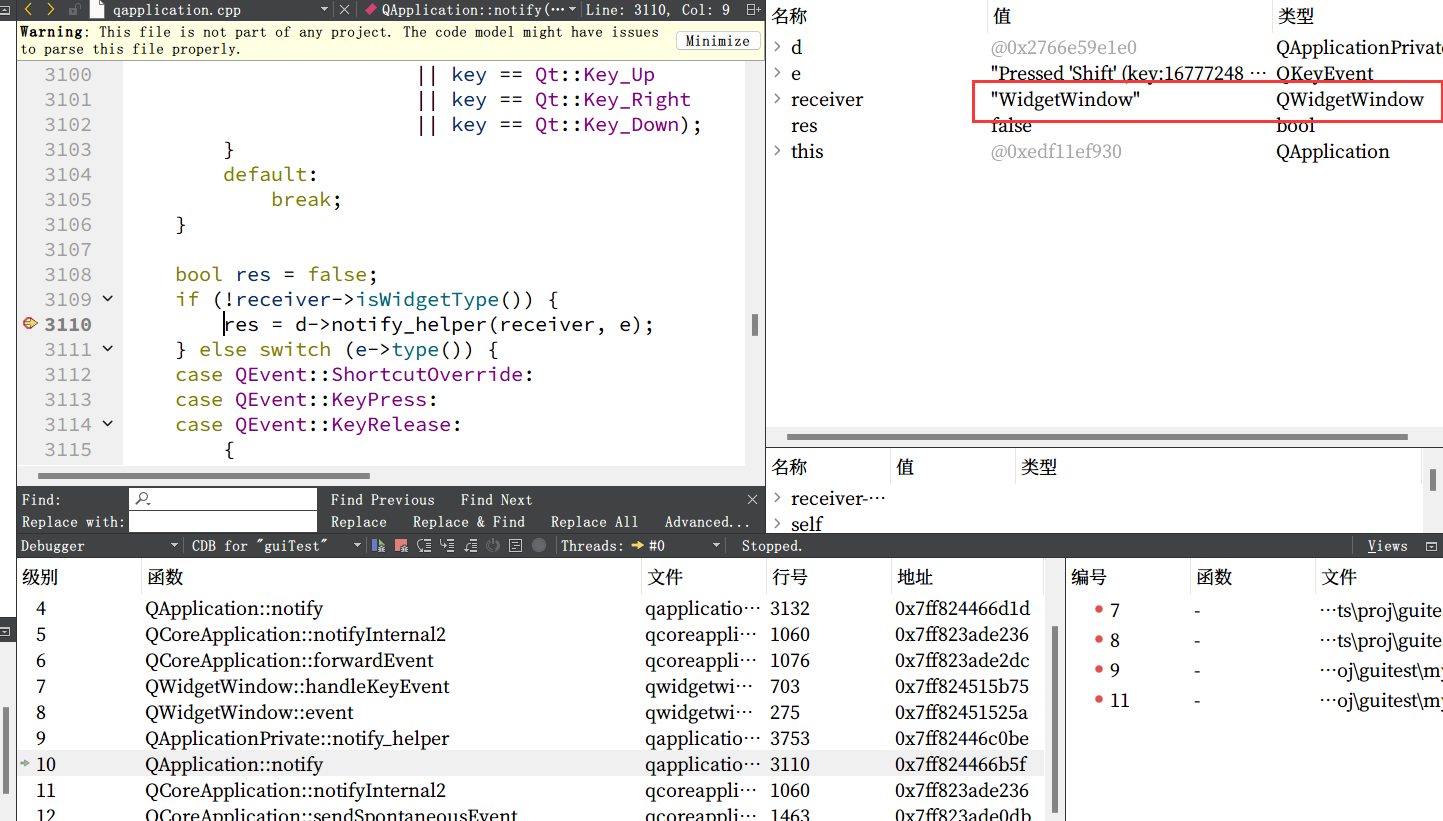Collapse the code fold at line 3109
This screenshot has width=1443, height=821.
point(108,299)
